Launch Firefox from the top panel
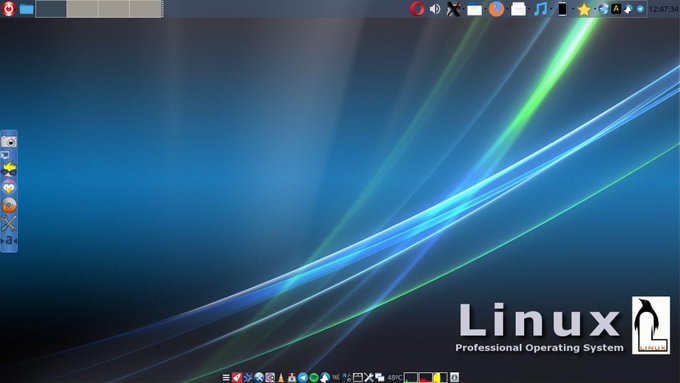The image size is (680, 383). click(496, 9)
